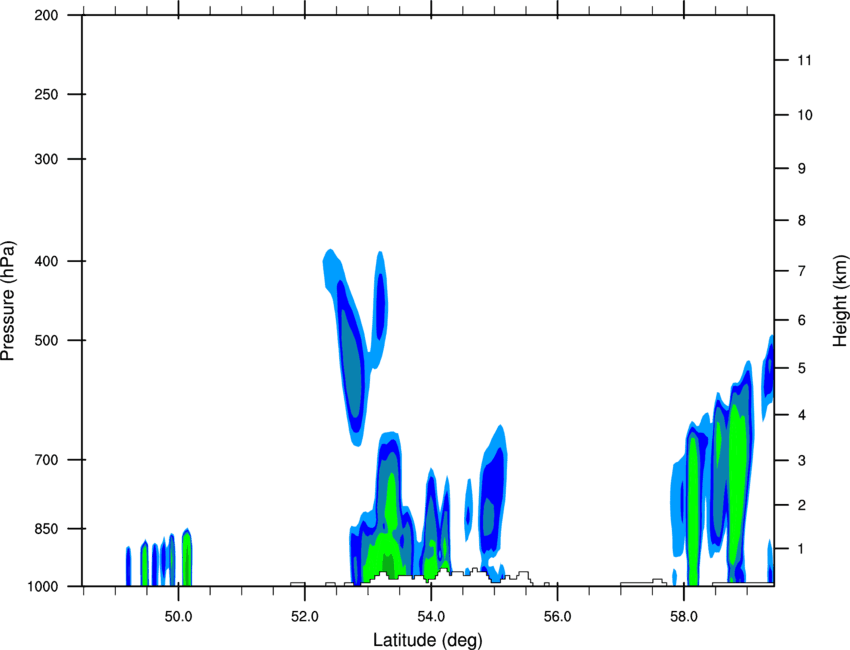
Task: Click the 50.0 latitude tick label
Action: (x=178, y=616)
